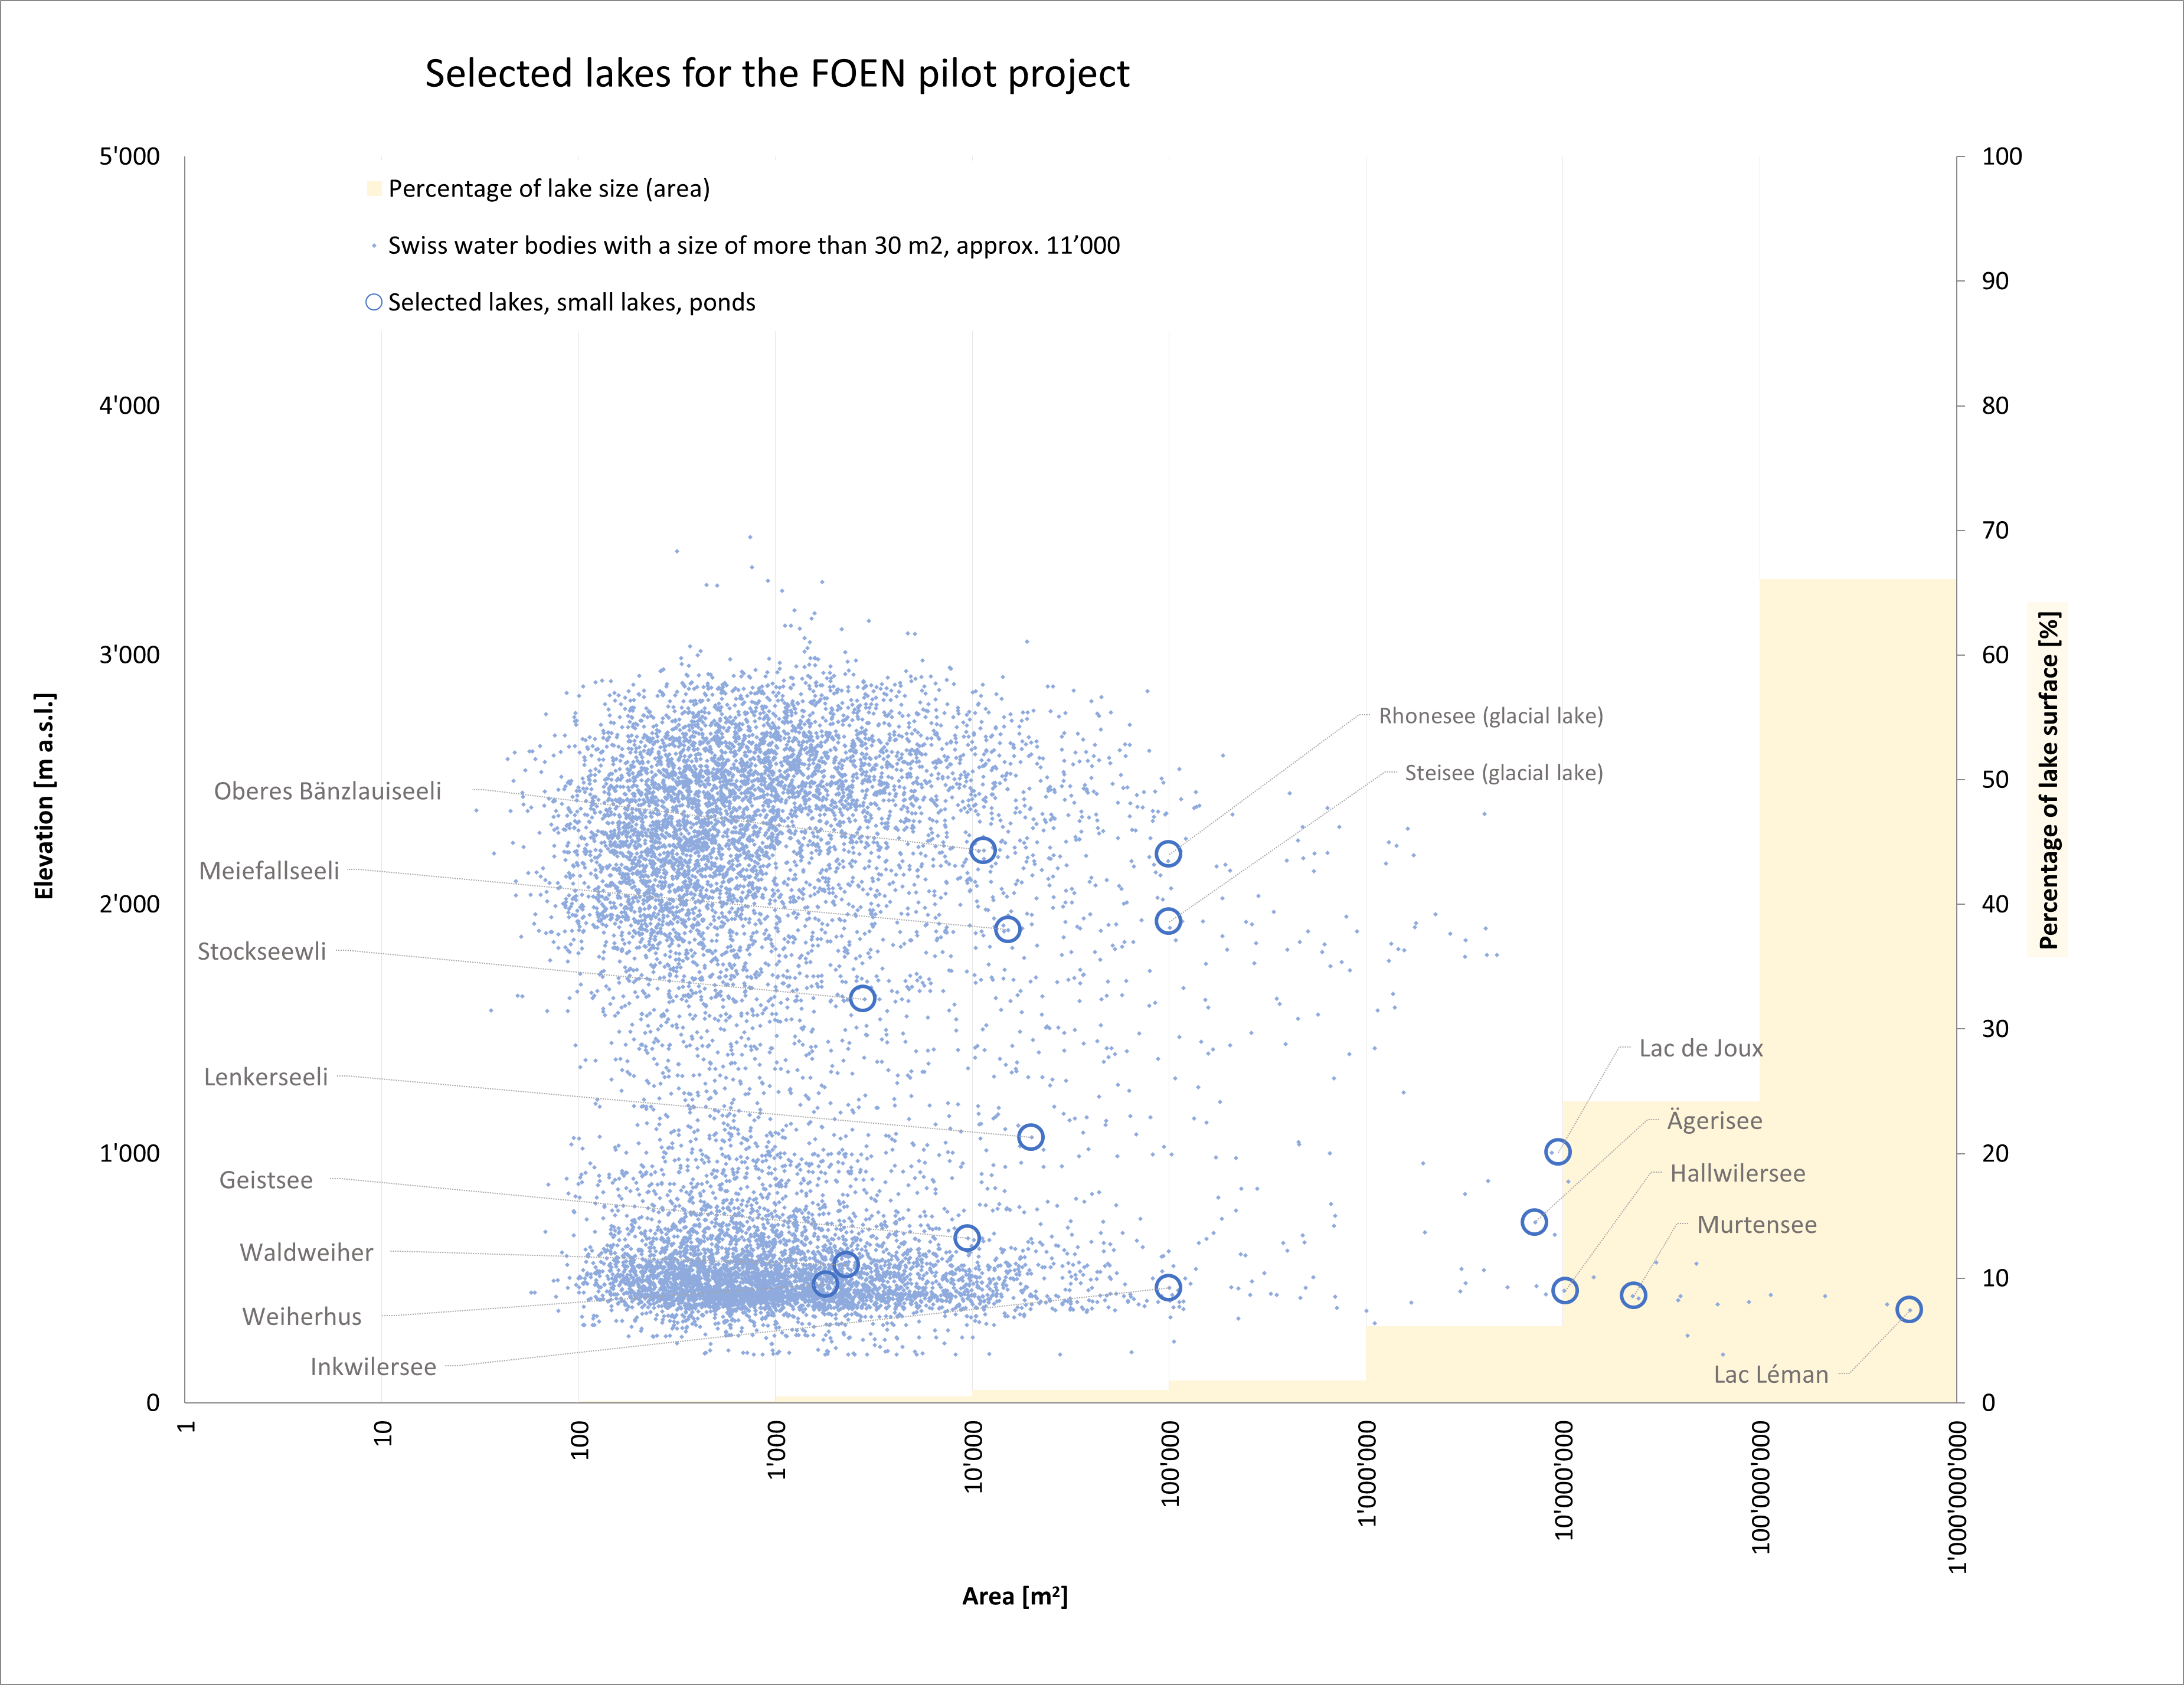Select the Elevation [m a.s.l.] axis title

pos(44,795)
